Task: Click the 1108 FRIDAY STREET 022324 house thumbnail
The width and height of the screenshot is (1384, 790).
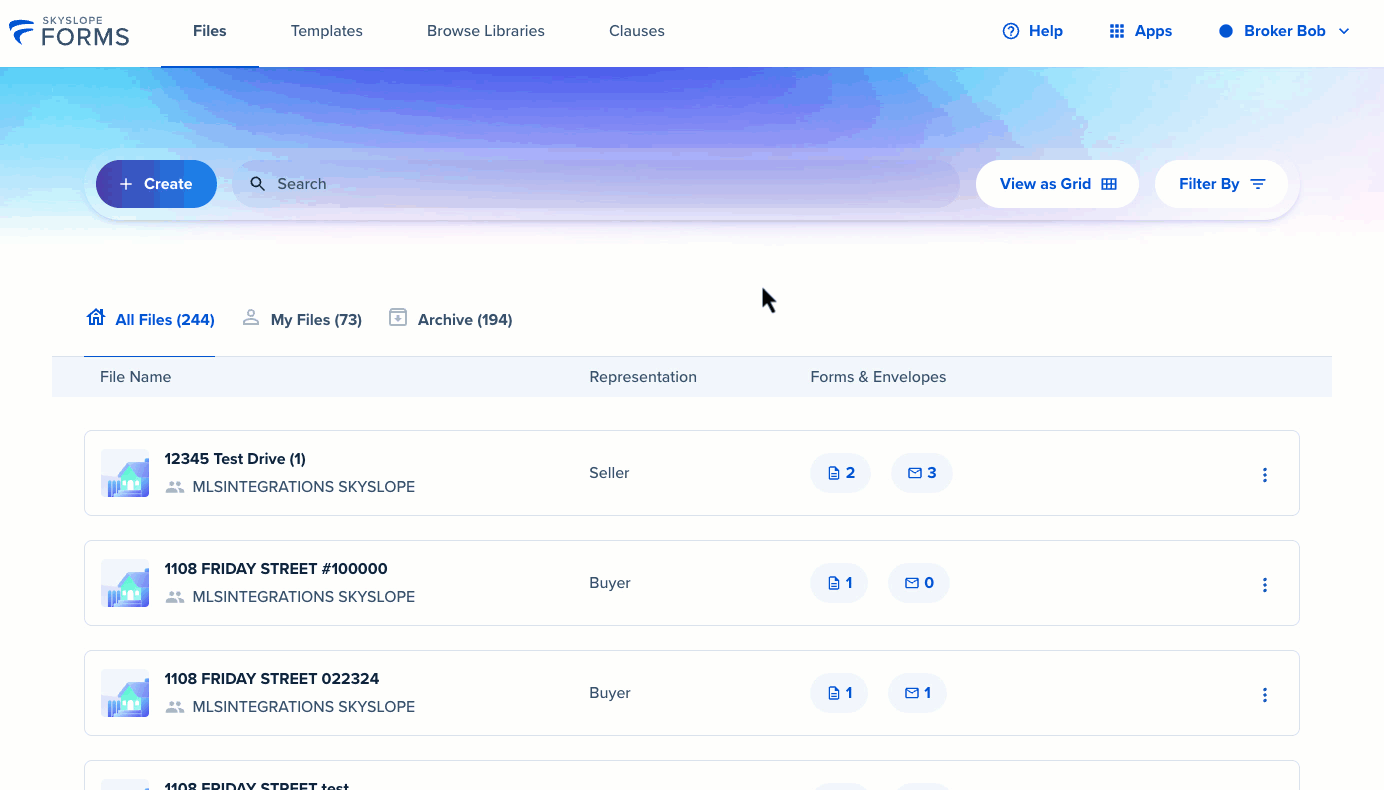Action: [125, 693]
